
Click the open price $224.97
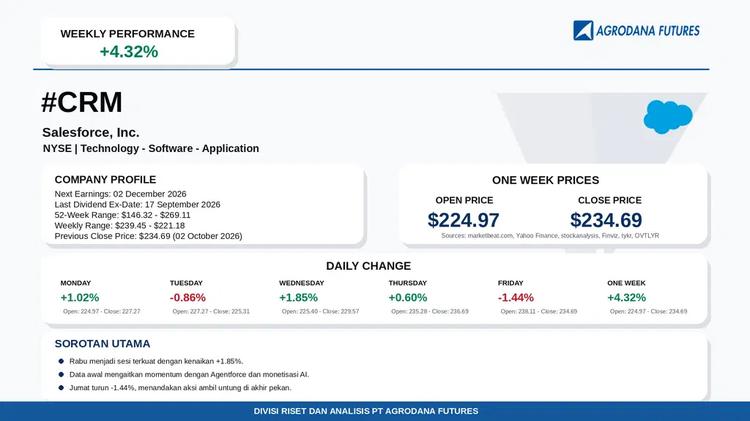pyautogui.click(x=463, y=220)
